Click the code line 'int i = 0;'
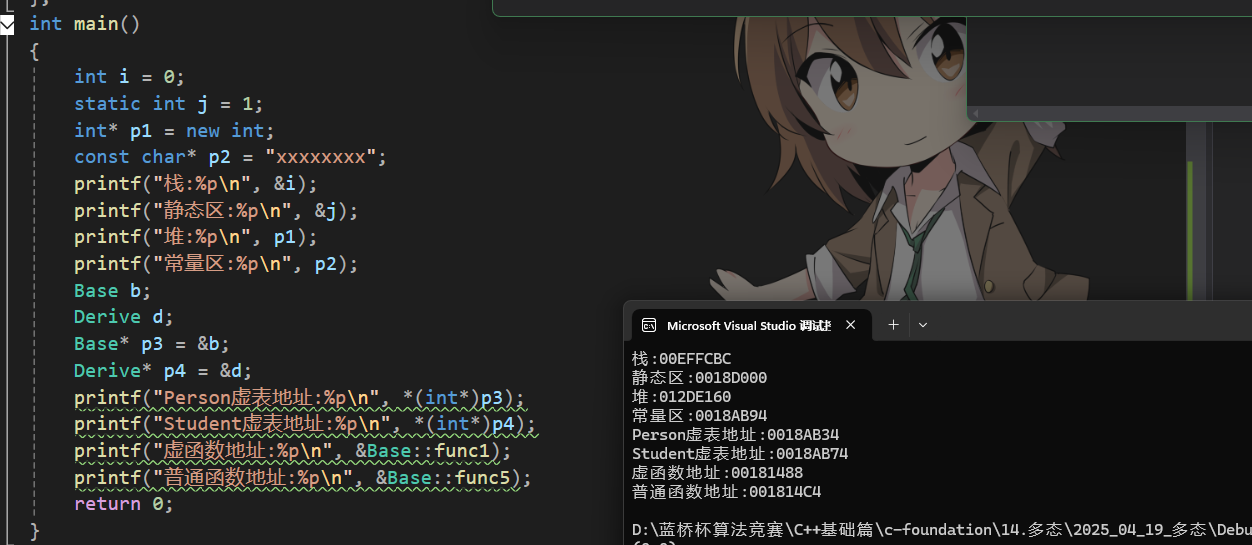 (x=130, y=77)
